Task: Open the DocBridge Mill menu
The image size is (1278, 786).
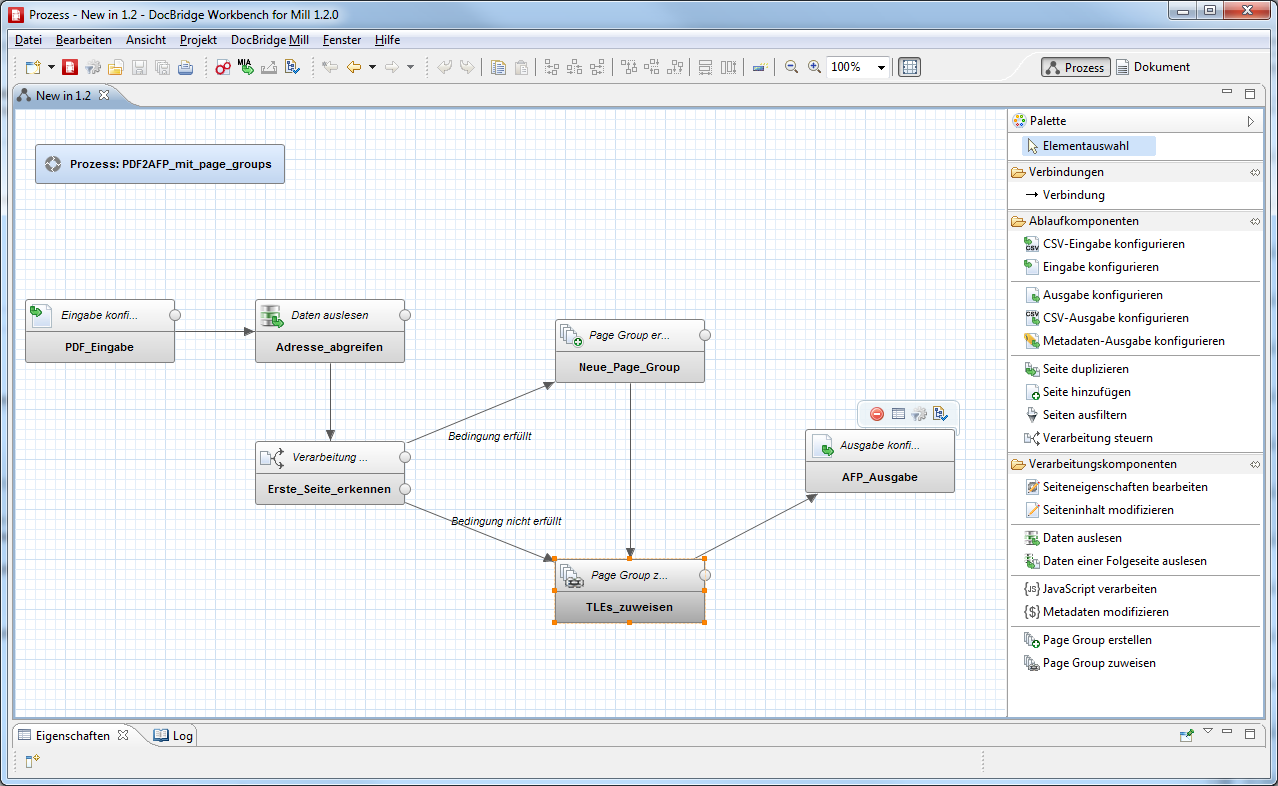Action: (x=269, y=40)
